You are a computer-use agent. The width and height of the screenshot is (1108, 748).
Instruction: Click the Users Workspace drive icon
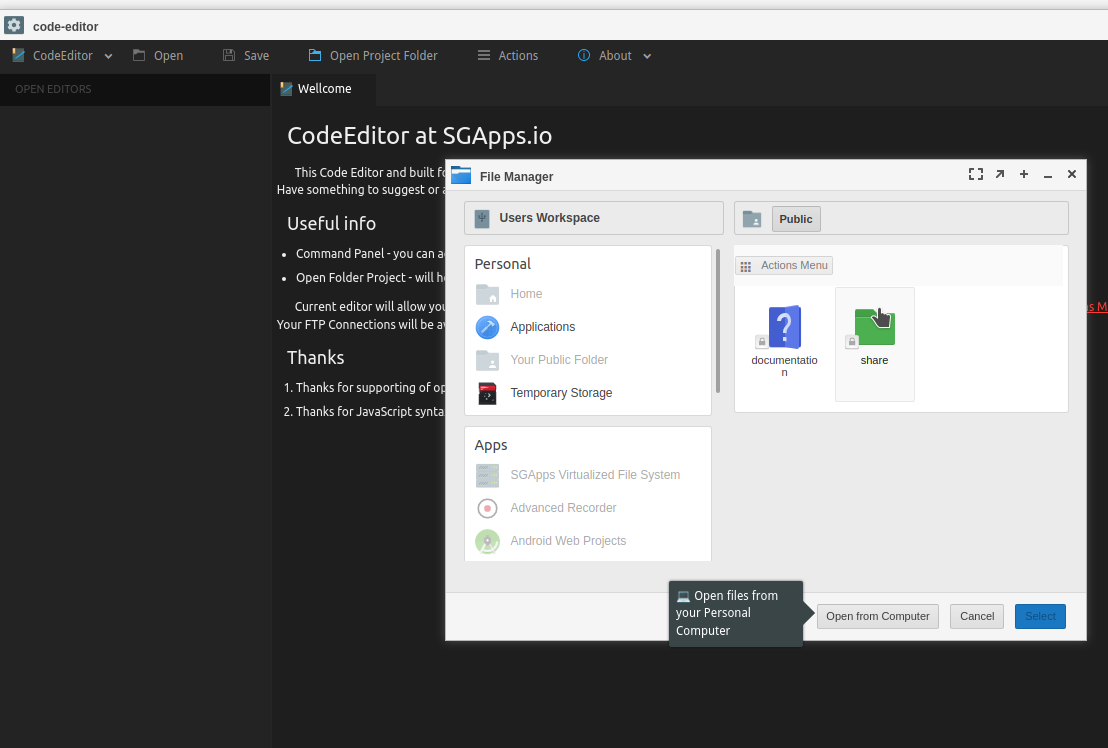(x=482, y=218)
